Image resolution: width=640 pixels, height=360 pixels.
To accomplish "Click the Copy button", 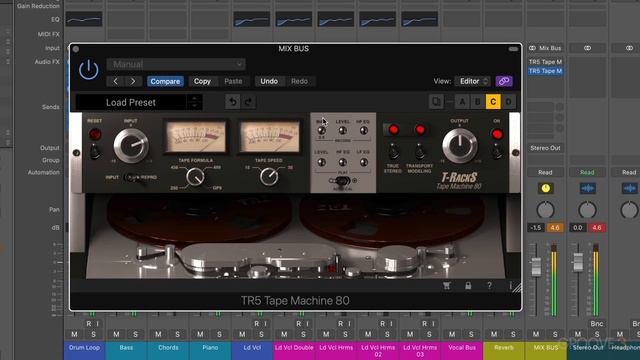I will coord(202,81).
